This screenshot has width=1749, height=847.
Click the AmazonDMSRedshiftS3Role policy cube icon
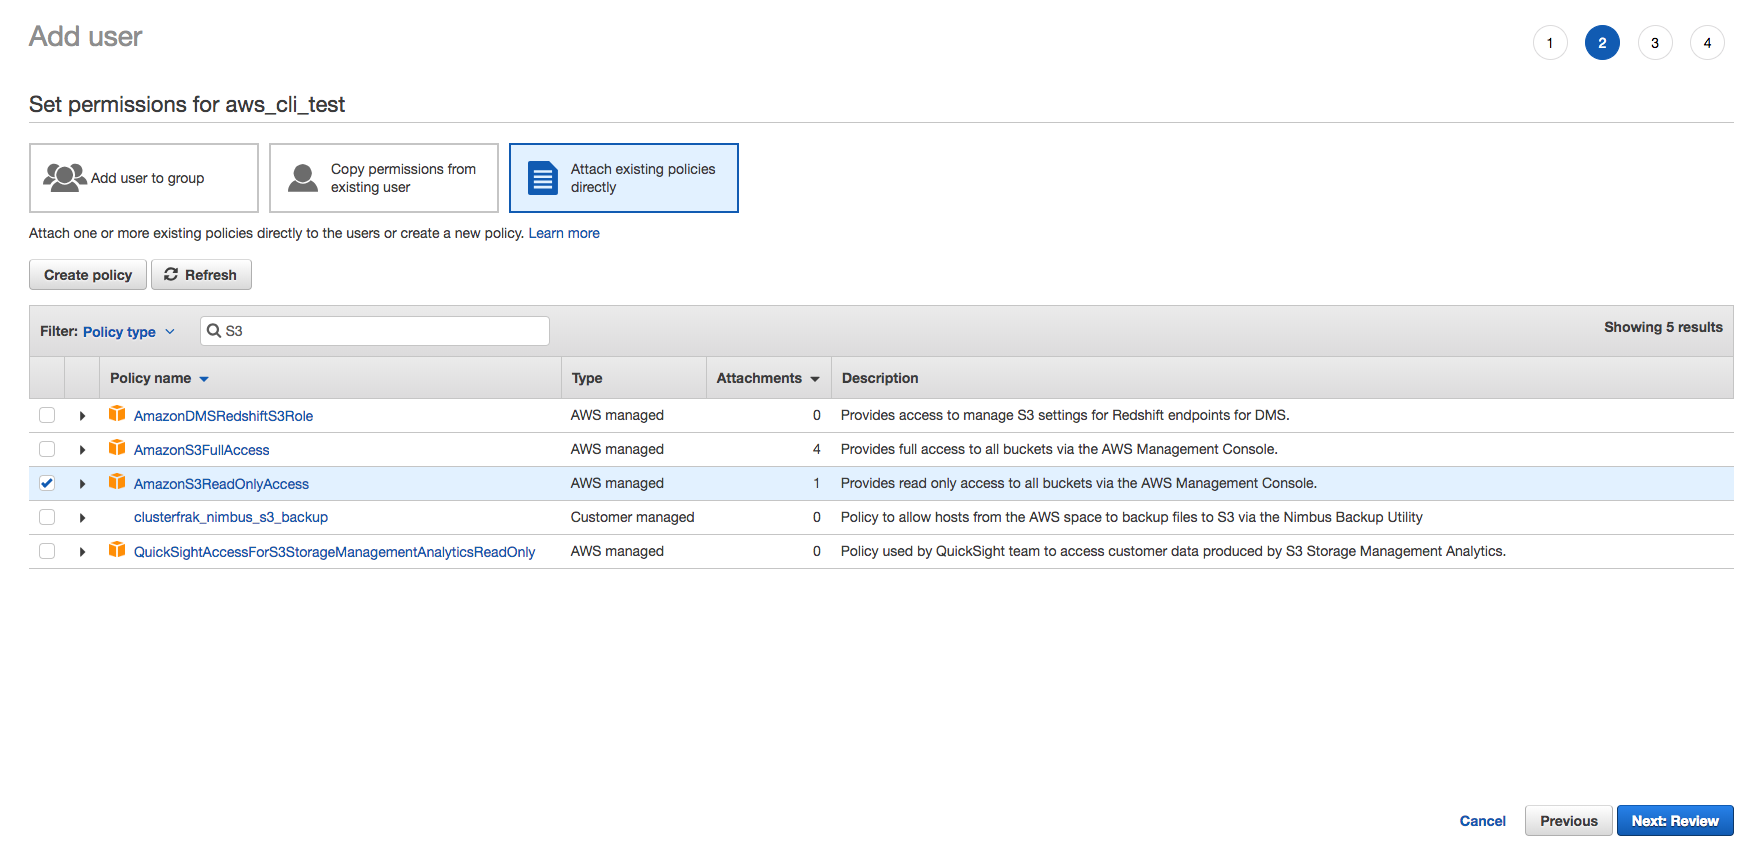click(117, 414)
